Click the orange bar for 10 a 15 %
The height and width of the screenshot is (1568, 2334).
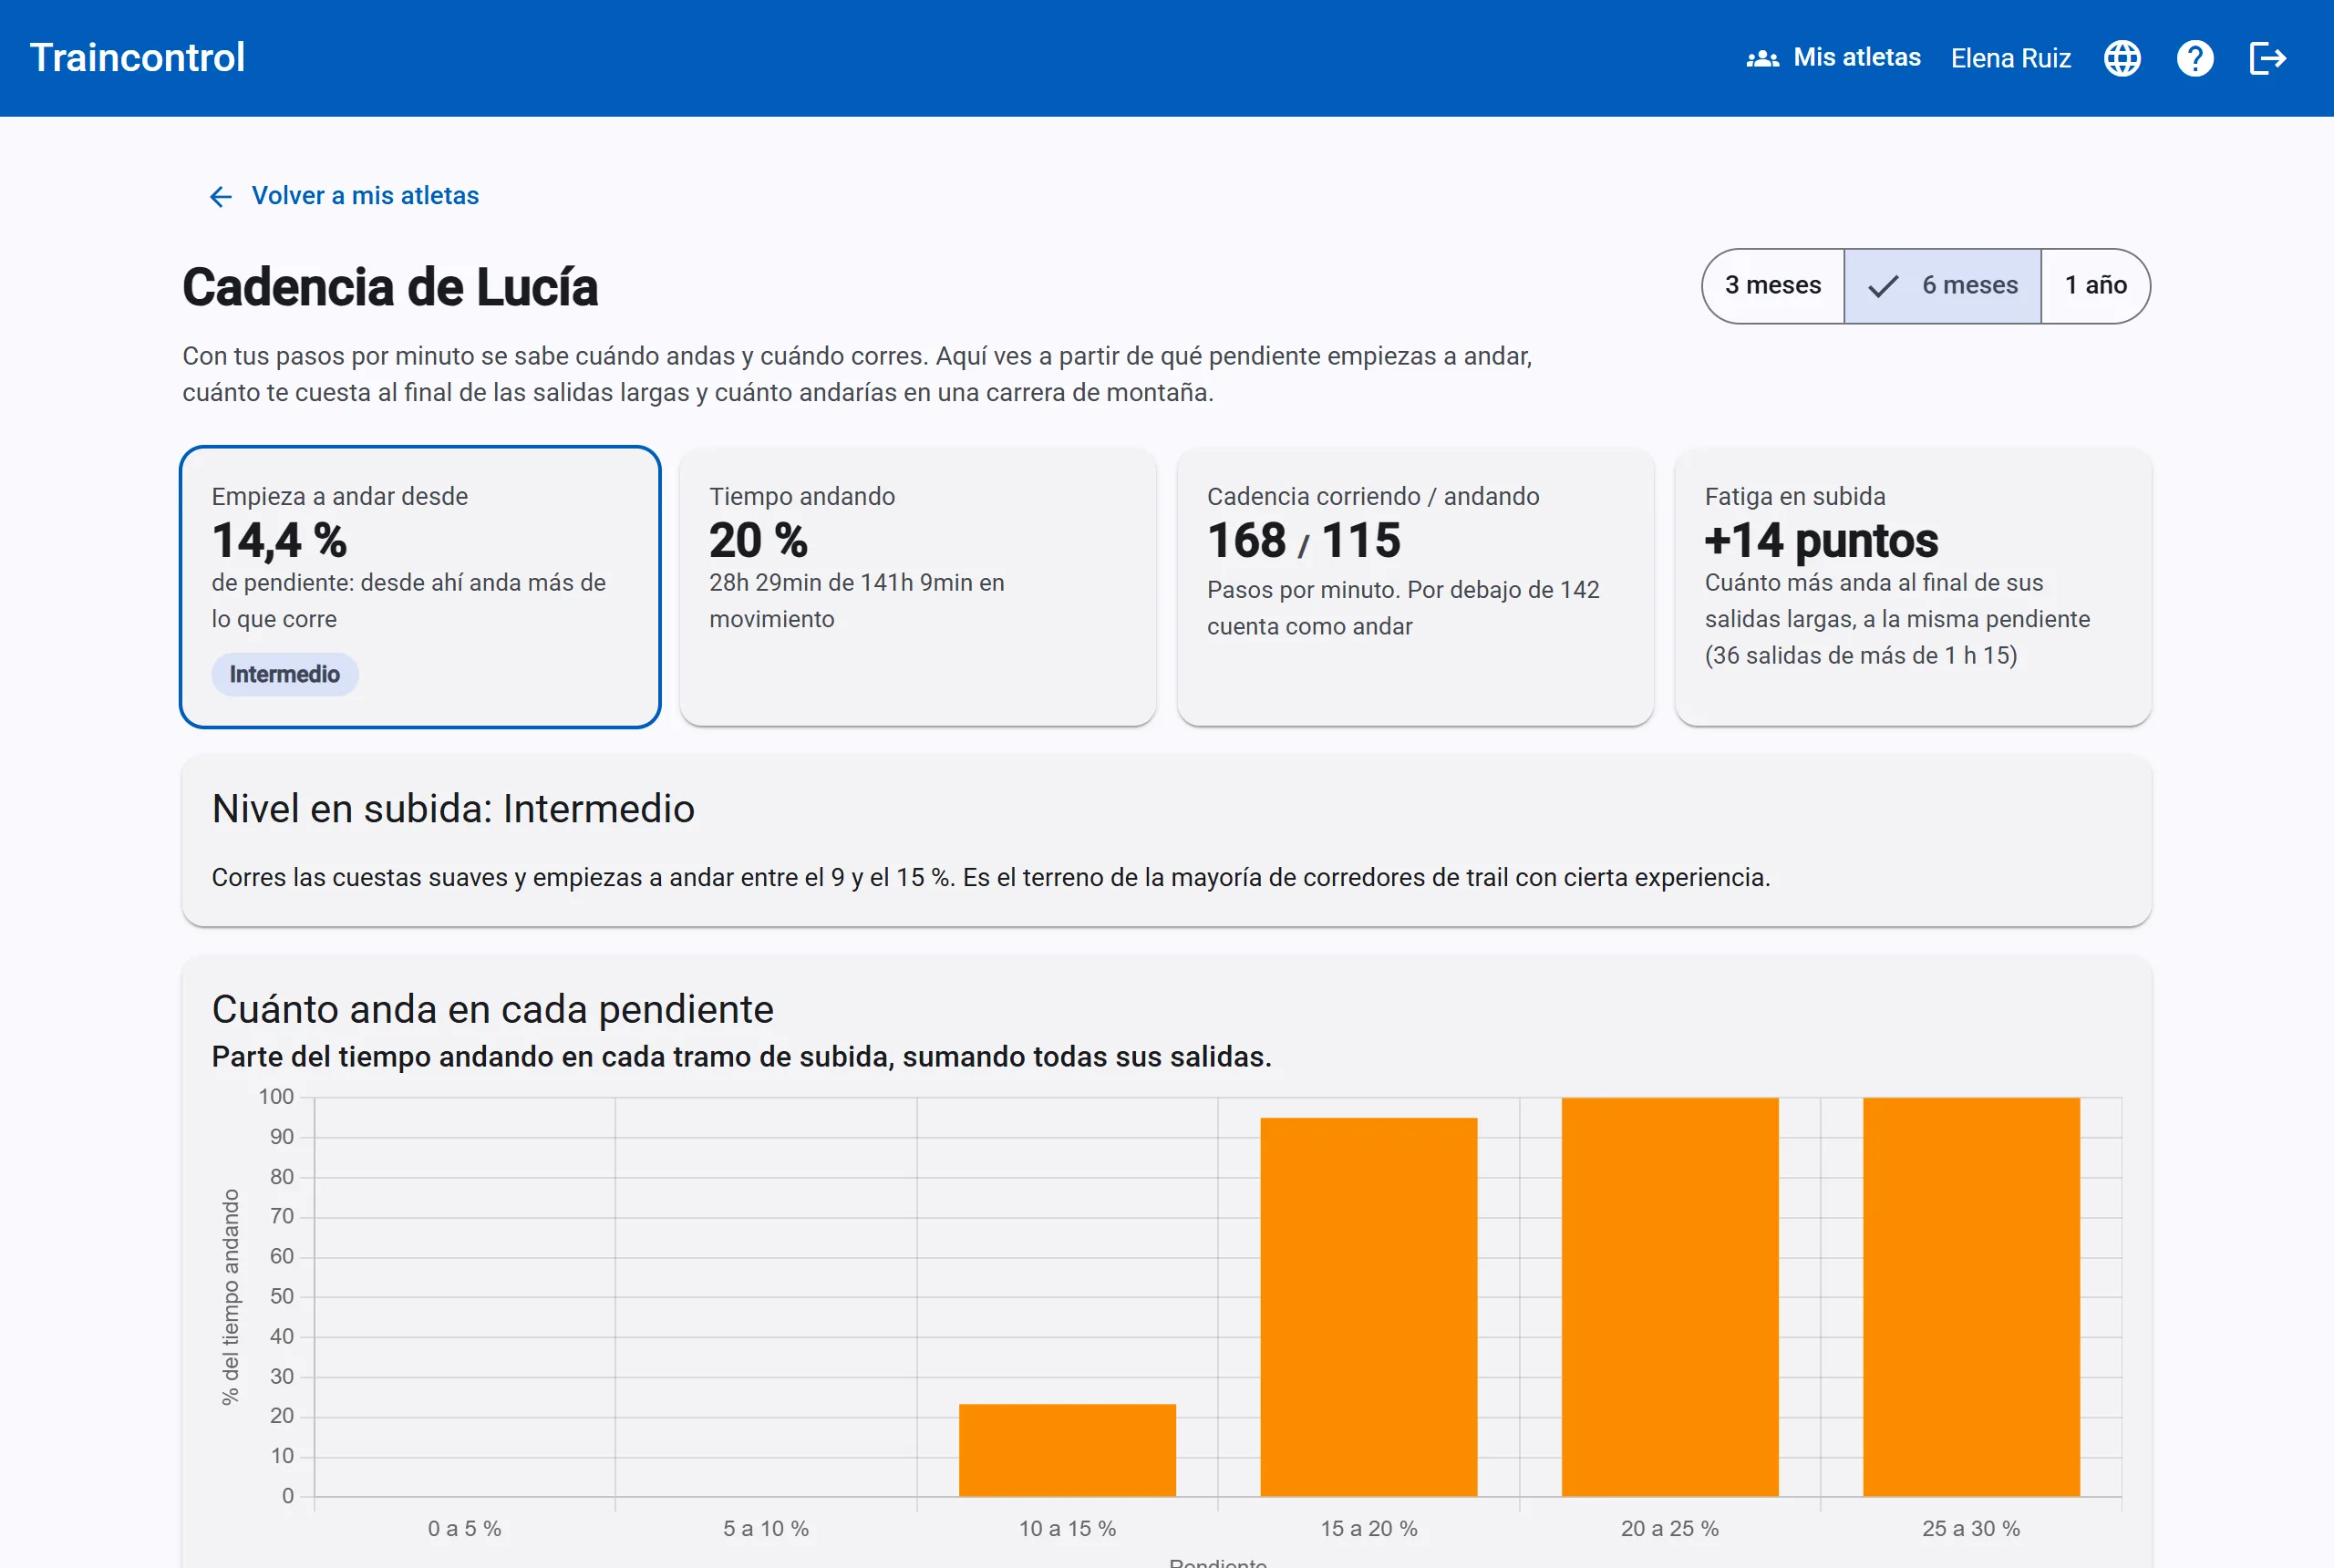tap(1067, 1450)
